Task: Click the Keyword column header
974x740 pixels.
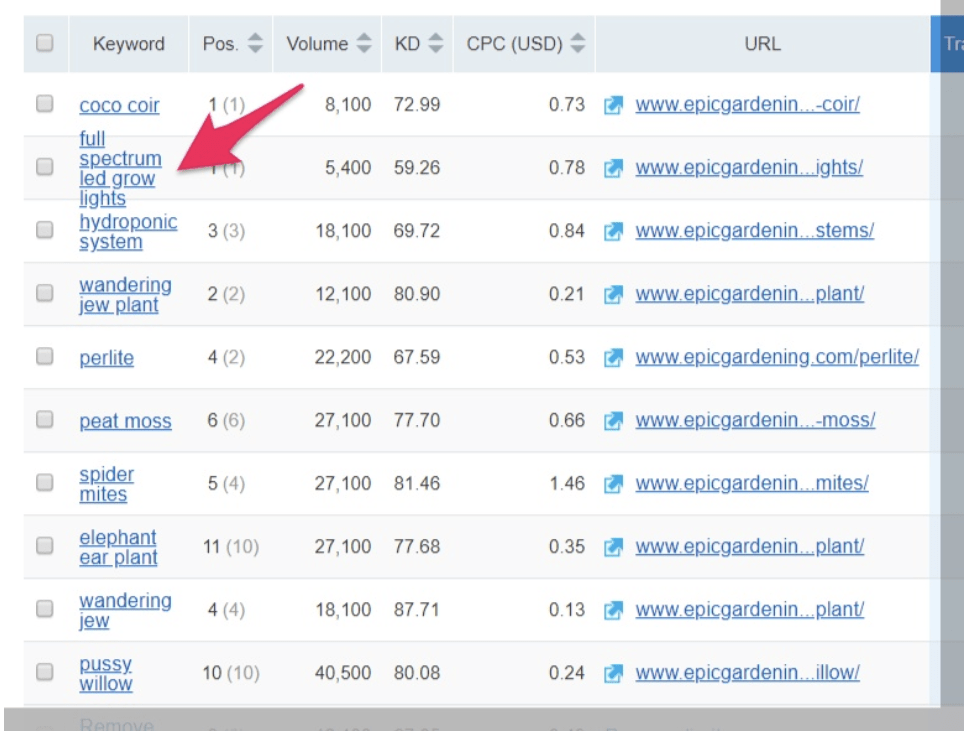Action: (128, 44)
